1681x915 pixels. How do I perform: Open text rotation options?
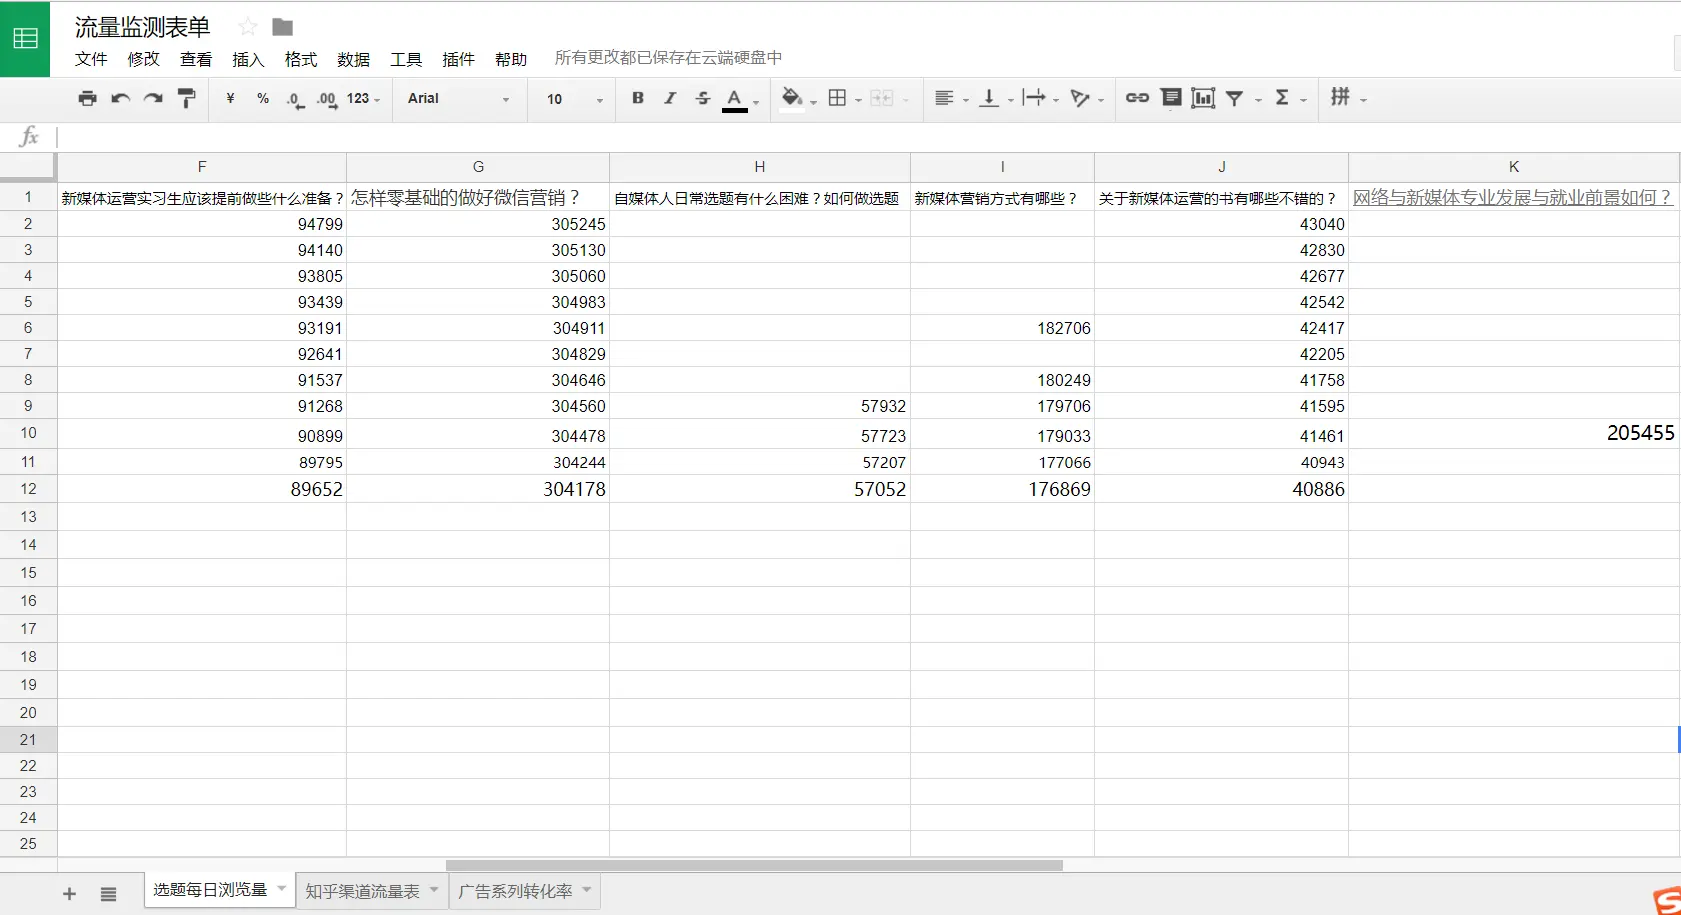pos(1080,98)
